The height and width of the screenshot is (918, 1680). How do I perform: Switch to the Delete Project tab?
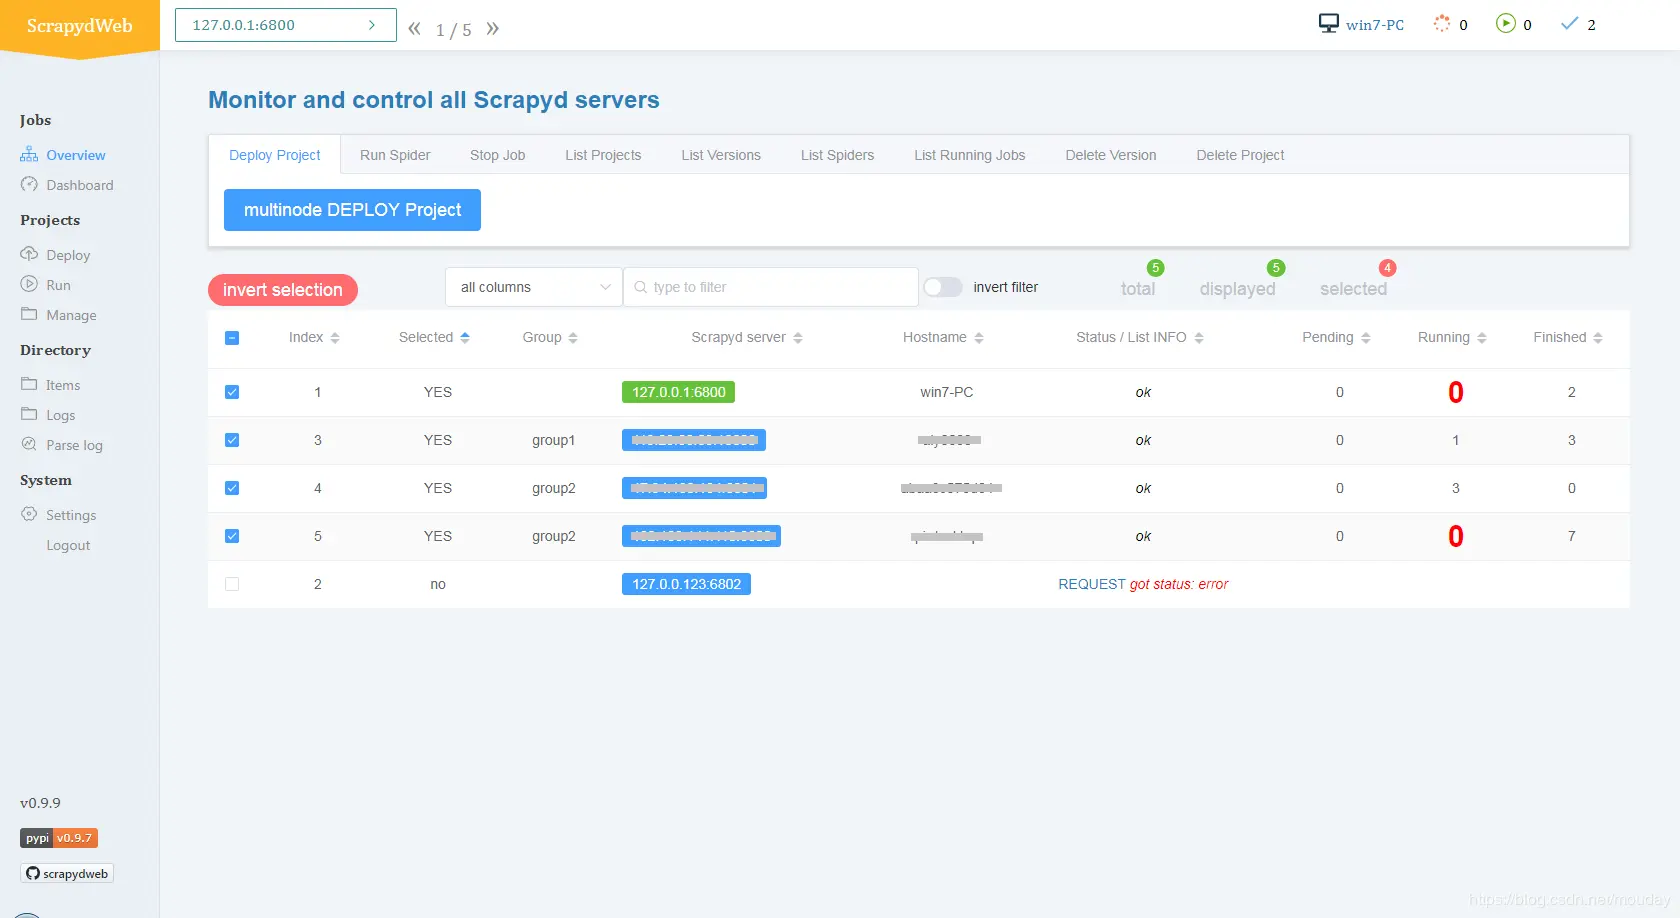[1240, 155]
